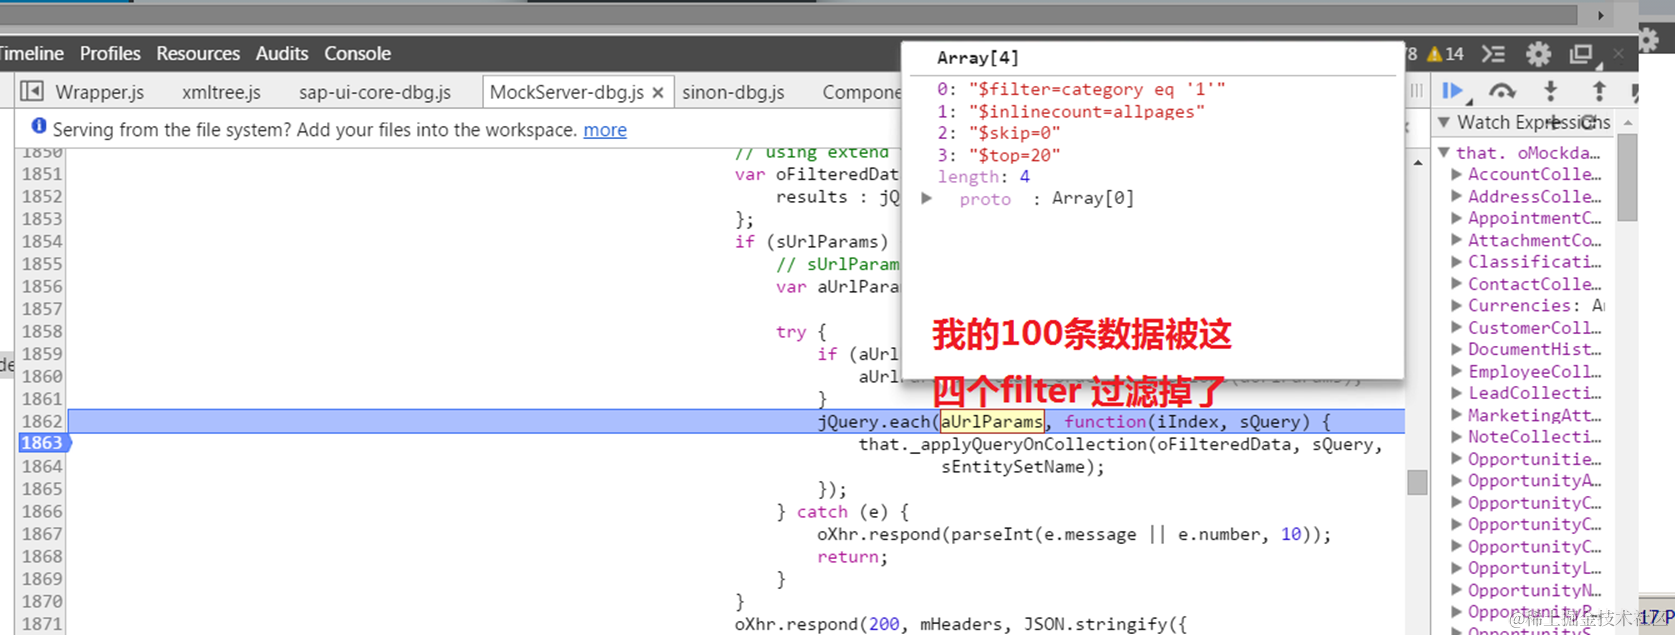Expand the ContactColle... node
1675x635 pixels.
pos(1457,284)
